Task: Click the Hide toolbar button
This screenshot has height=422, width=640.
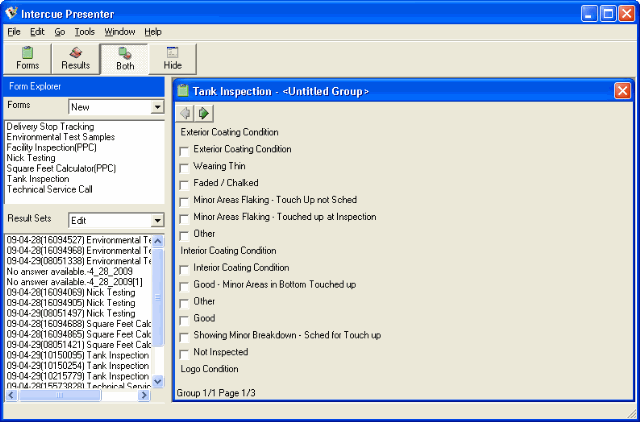Action: point(173,59)
